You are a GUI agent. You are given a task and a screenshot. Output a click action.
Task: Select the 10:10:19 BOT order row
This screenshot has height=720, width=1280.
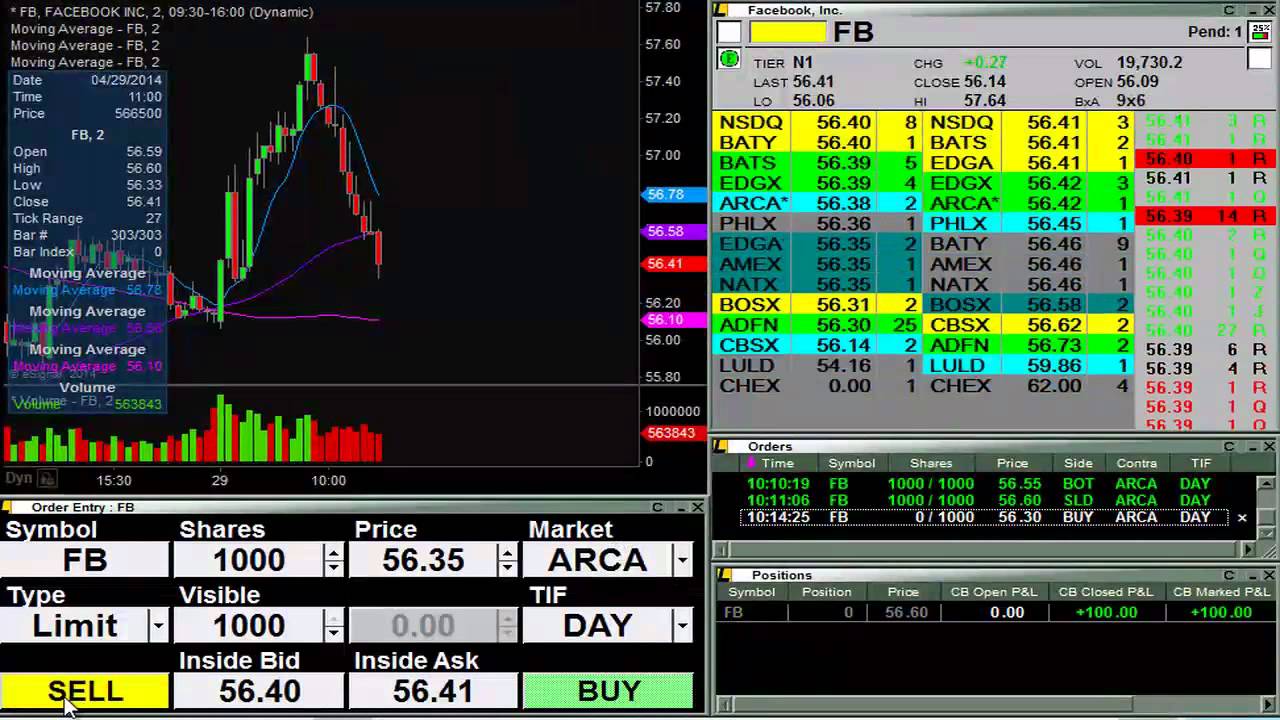[x=986, y=483]
